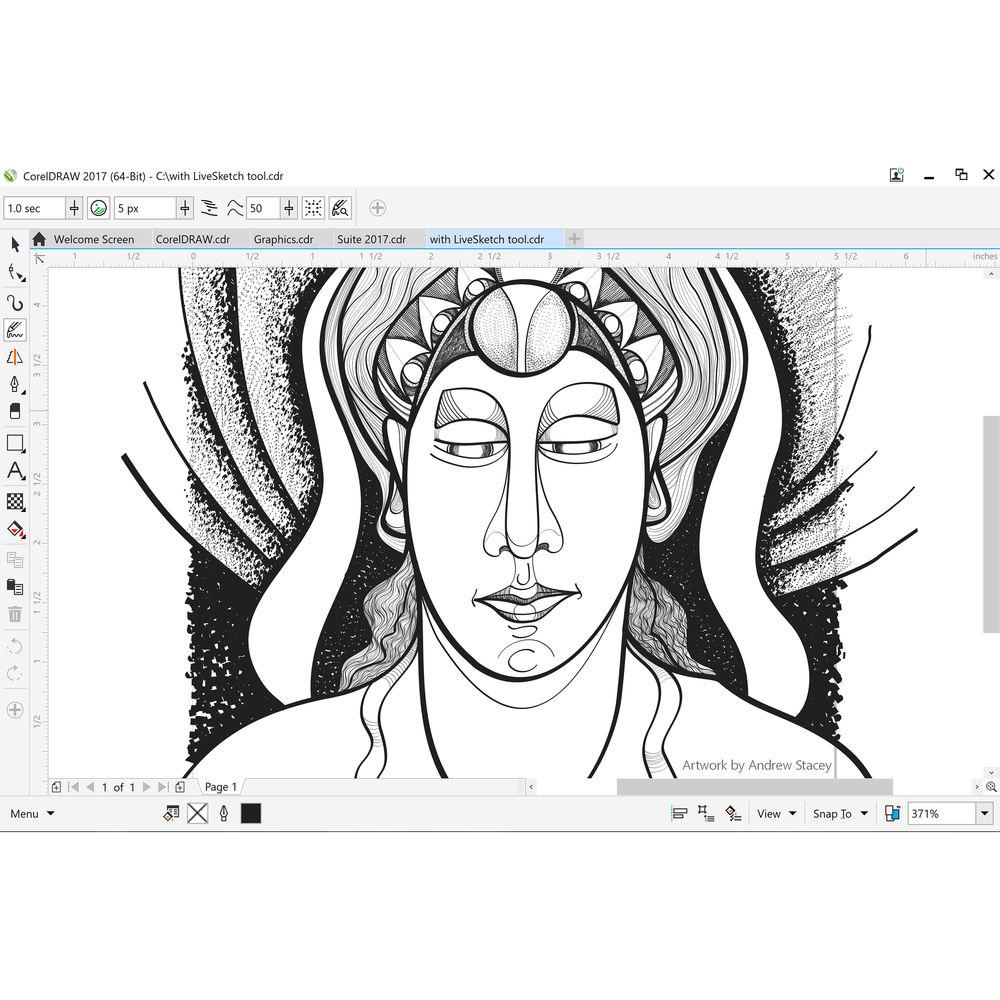Select the Shape edit tool

pyautogui.click(x=15, y=273)
